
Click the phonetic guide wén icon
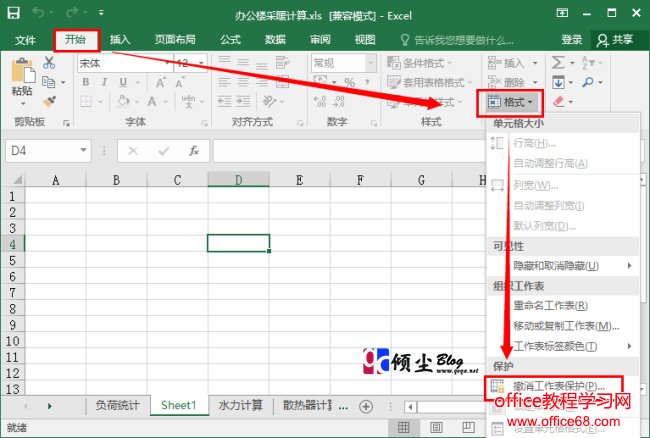[x=188, y=101]
